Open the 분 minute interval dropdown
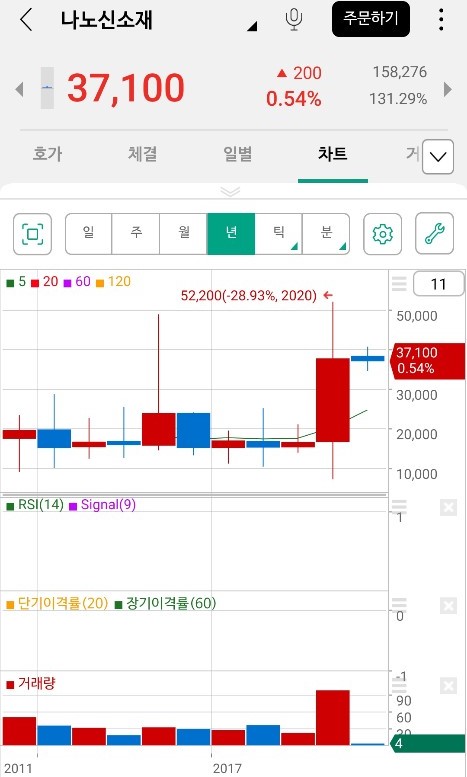467x777 pixels. (x=326, y=234)
